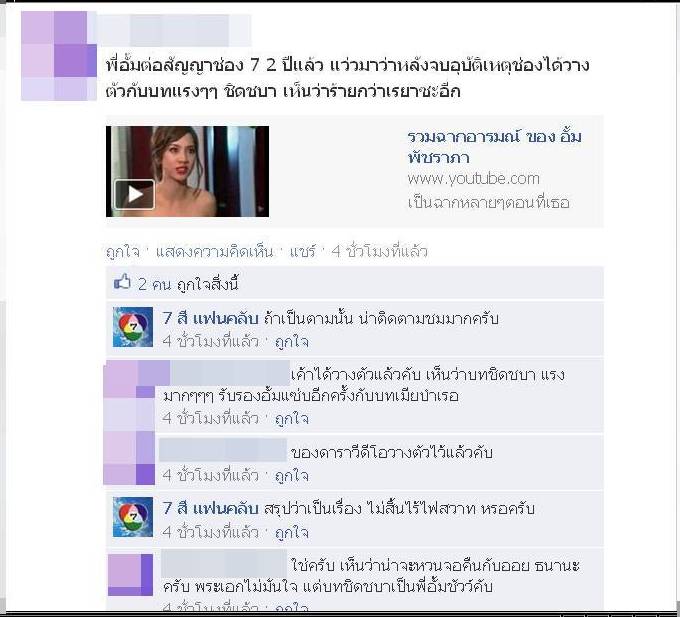
Task: Click the www.youtube.com source link
Action: [x=474, y=178]
